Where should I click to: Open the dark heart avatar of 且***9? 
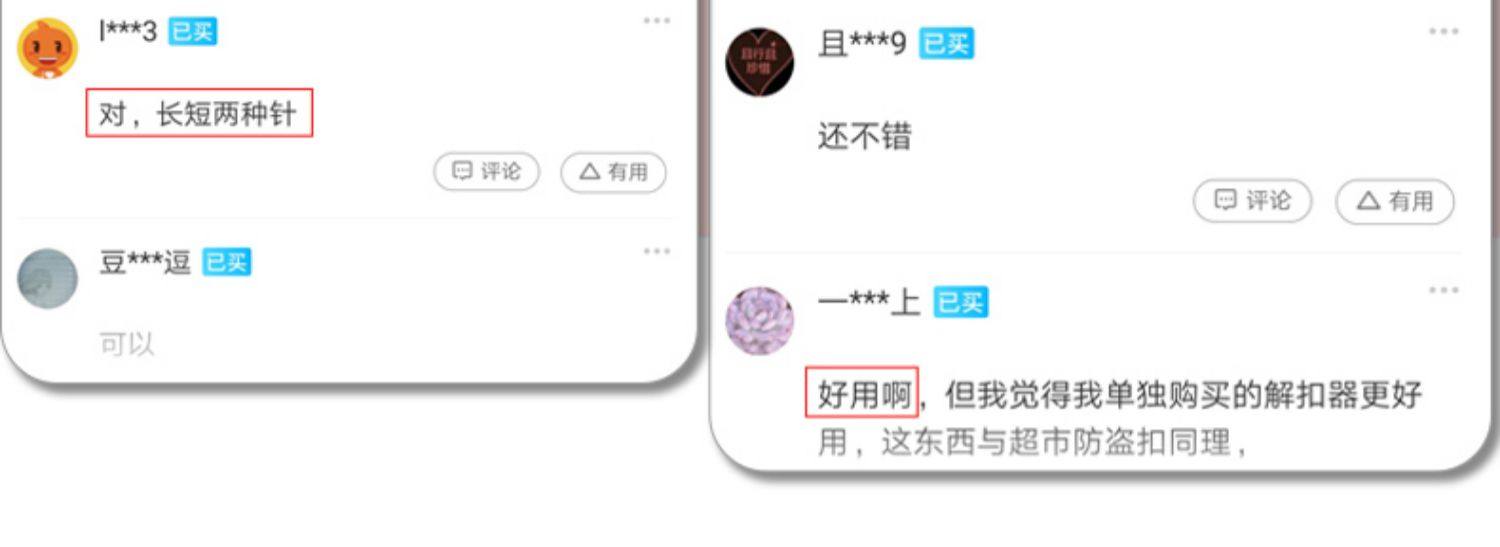click(760, 62)
